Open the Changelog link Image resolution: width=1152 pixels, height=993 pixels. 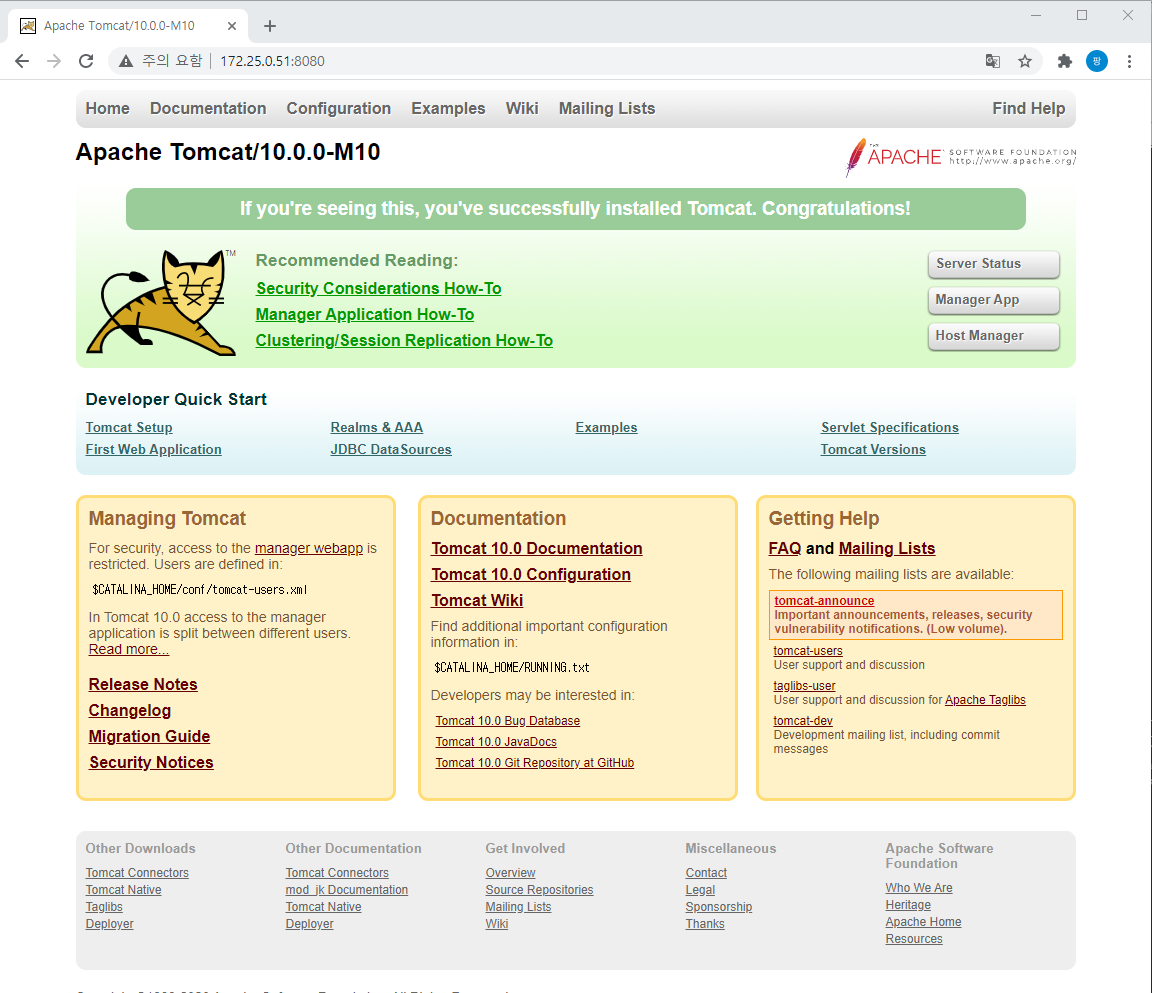129,711
